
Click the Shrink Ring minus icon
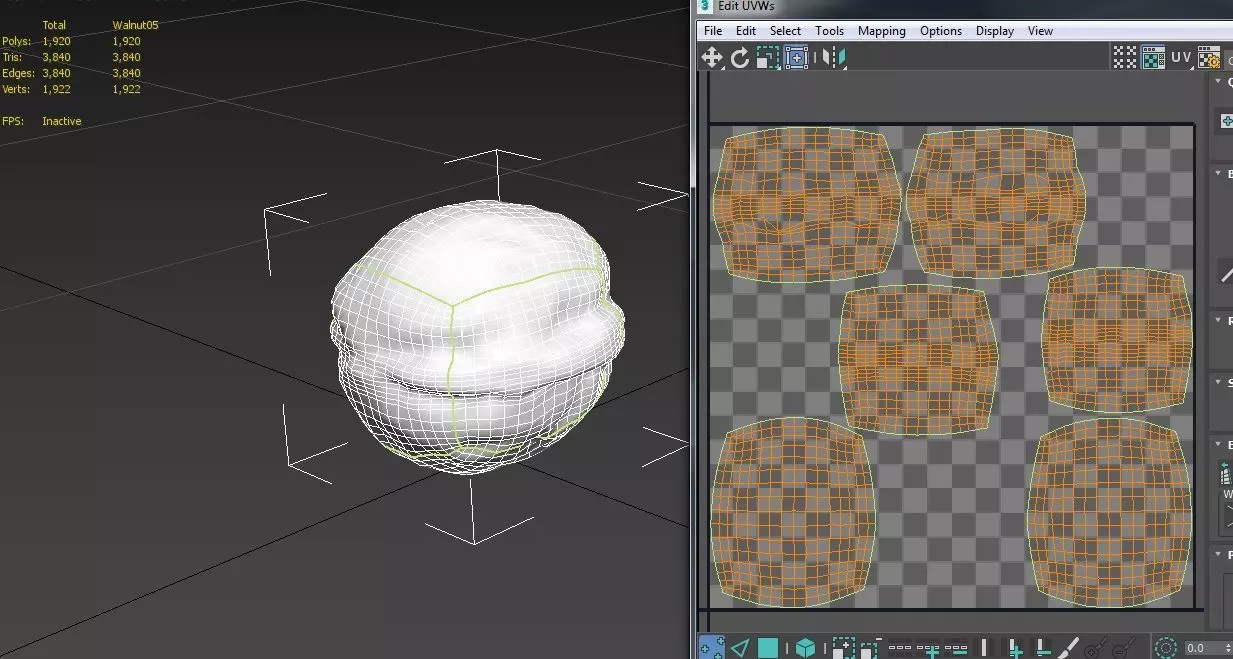(1042, 648)
